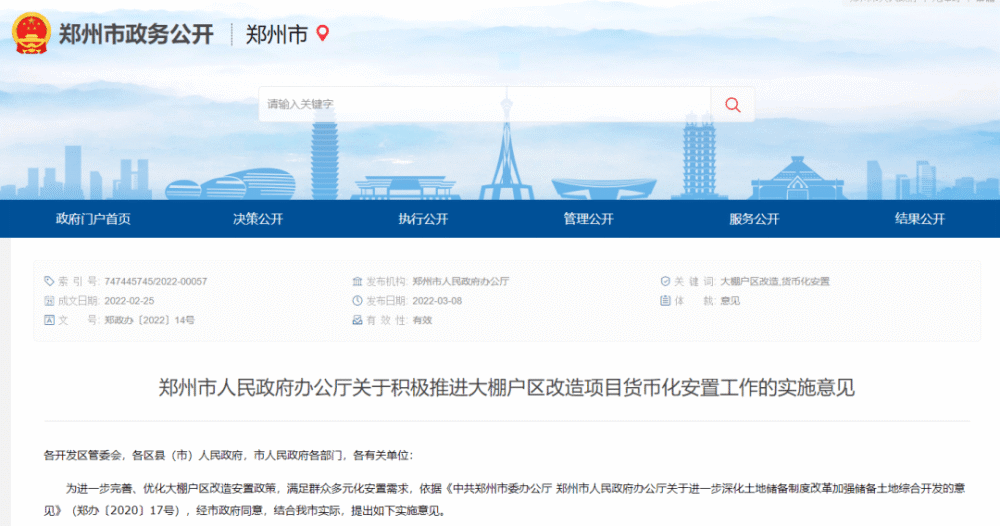Image resolution: width=1000 pixels, height=526 pixels.
Task: Click the shield icon beside 关键词
Action: coord(665,281)
